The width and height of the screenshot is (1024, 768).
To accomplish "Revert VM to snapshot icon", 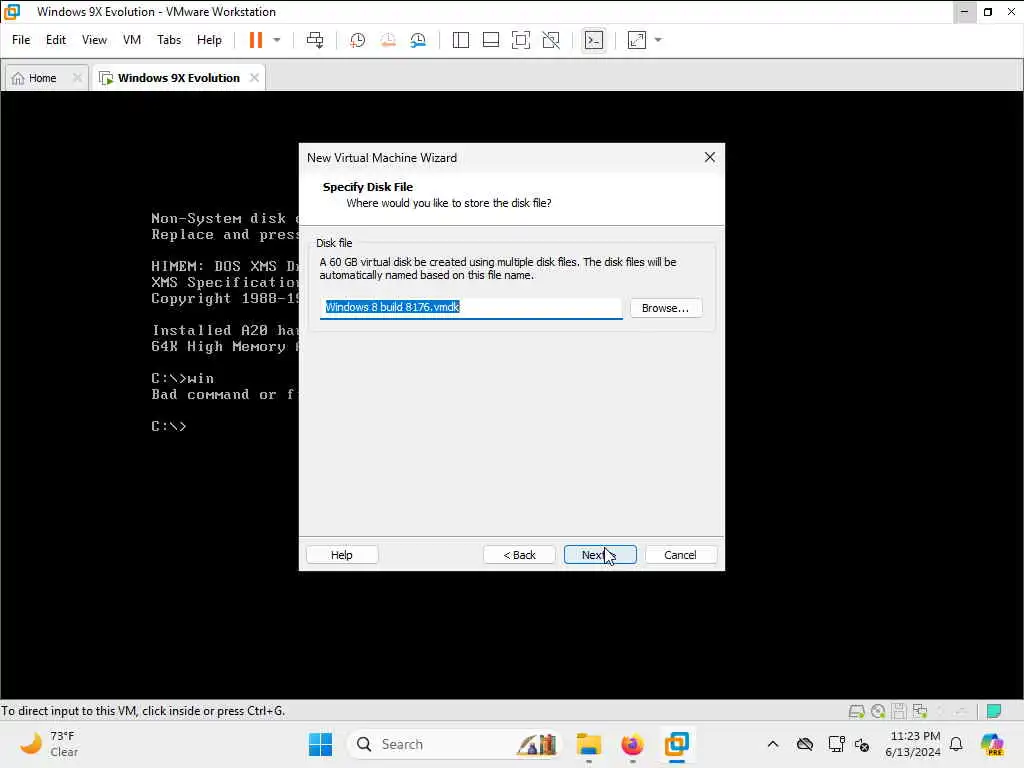I will (388, 40).
